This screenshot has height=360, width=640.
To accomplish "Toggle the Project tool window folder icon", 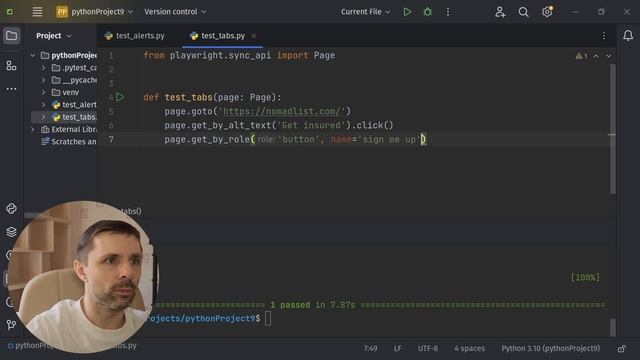I will [11, 36].
